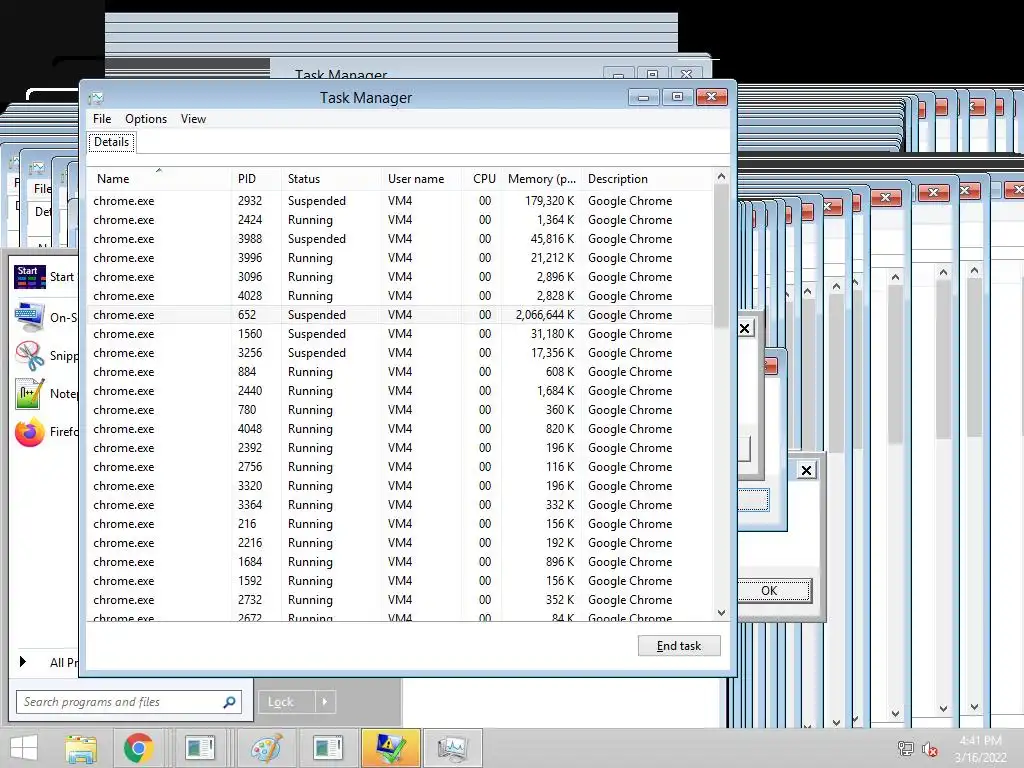
Task: Open the highlighted warning checkmark taskbar icon
Action: coord(390,748)
